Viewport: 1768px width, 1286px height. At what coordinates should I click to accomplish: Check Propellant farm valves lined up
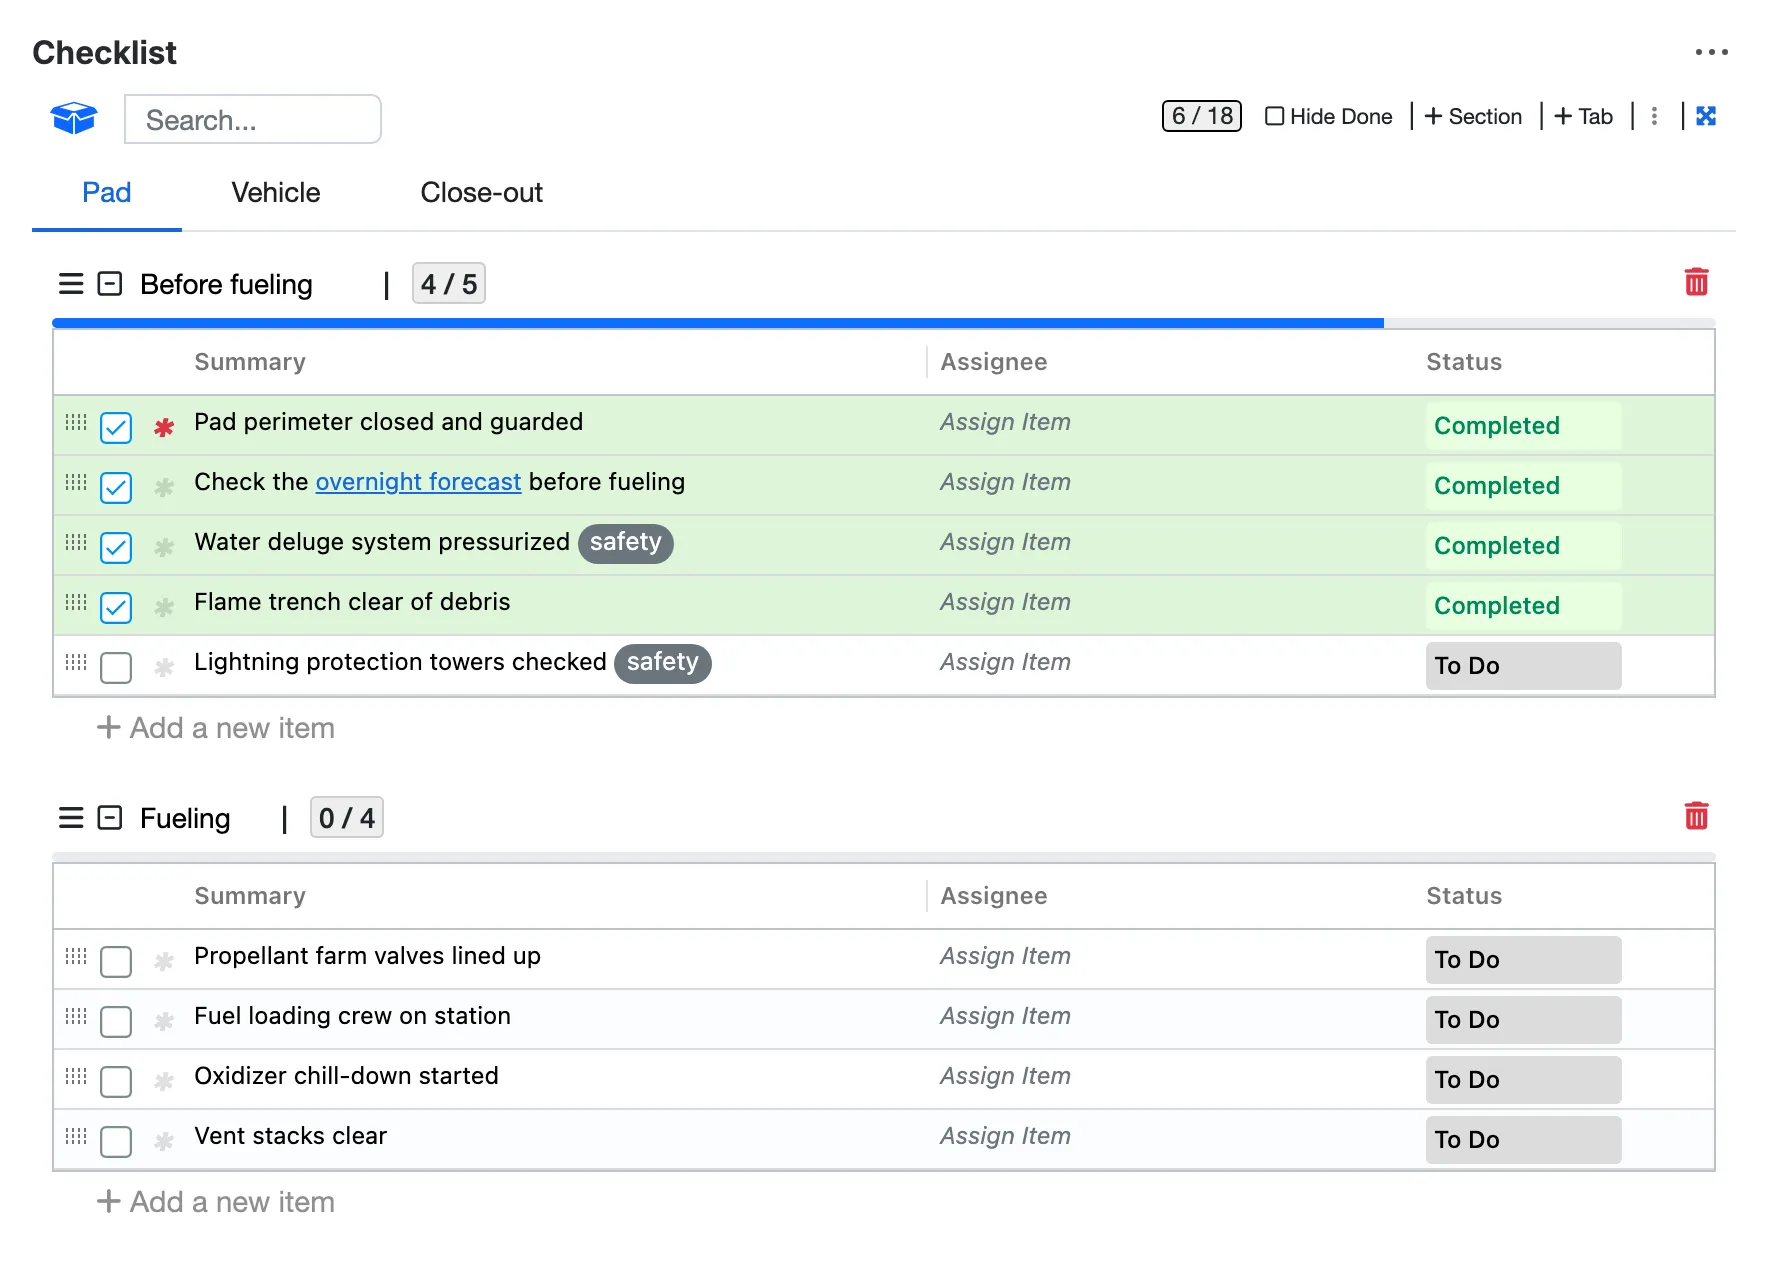tap(116, 962)
